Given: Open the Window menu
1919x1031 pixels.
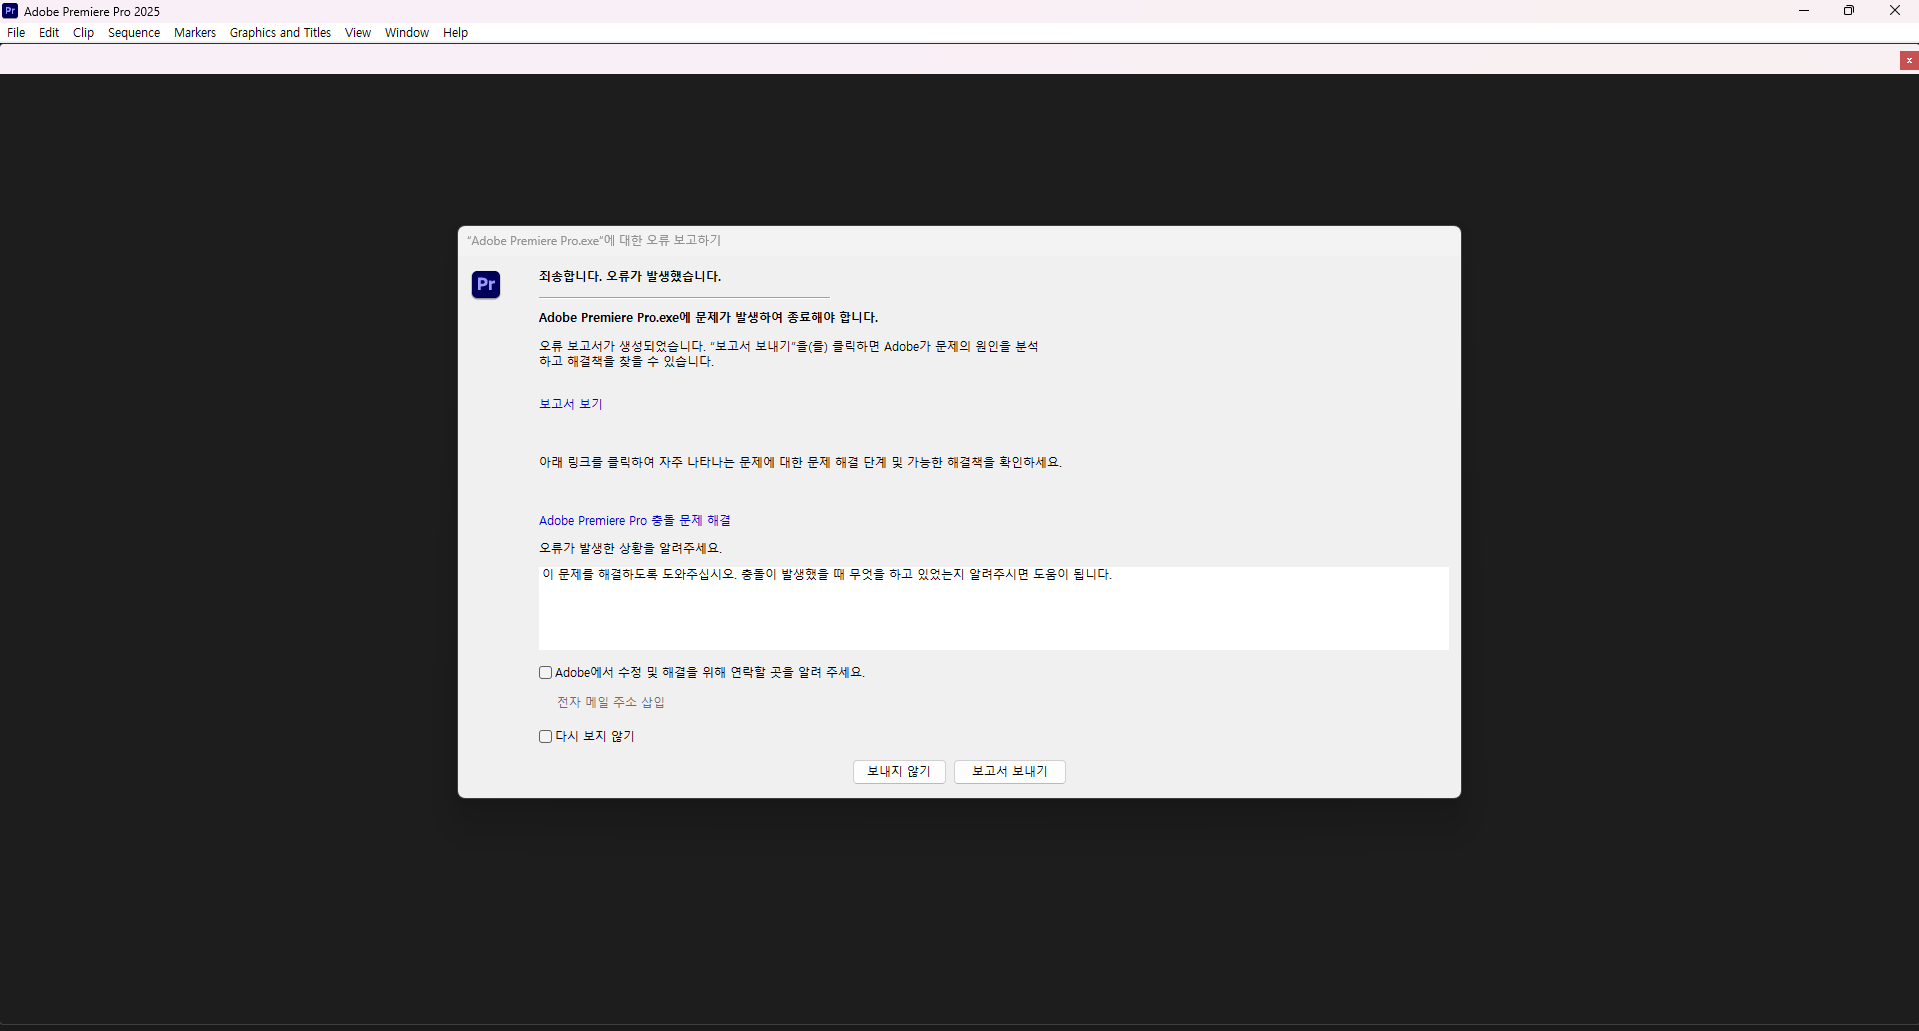Looking at the screenshot, I should (406, 32).
